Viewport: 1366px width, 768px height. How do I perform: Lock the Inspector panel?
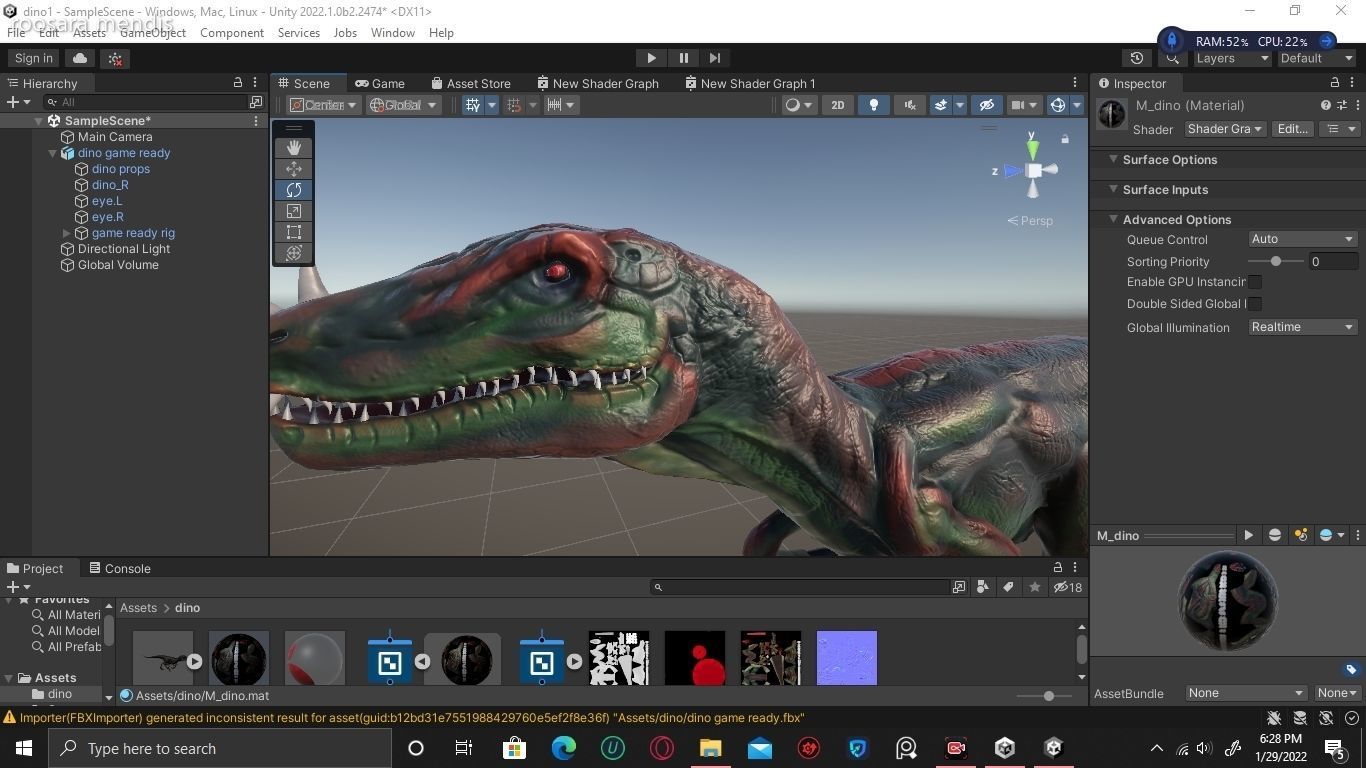click(1334, 83)
